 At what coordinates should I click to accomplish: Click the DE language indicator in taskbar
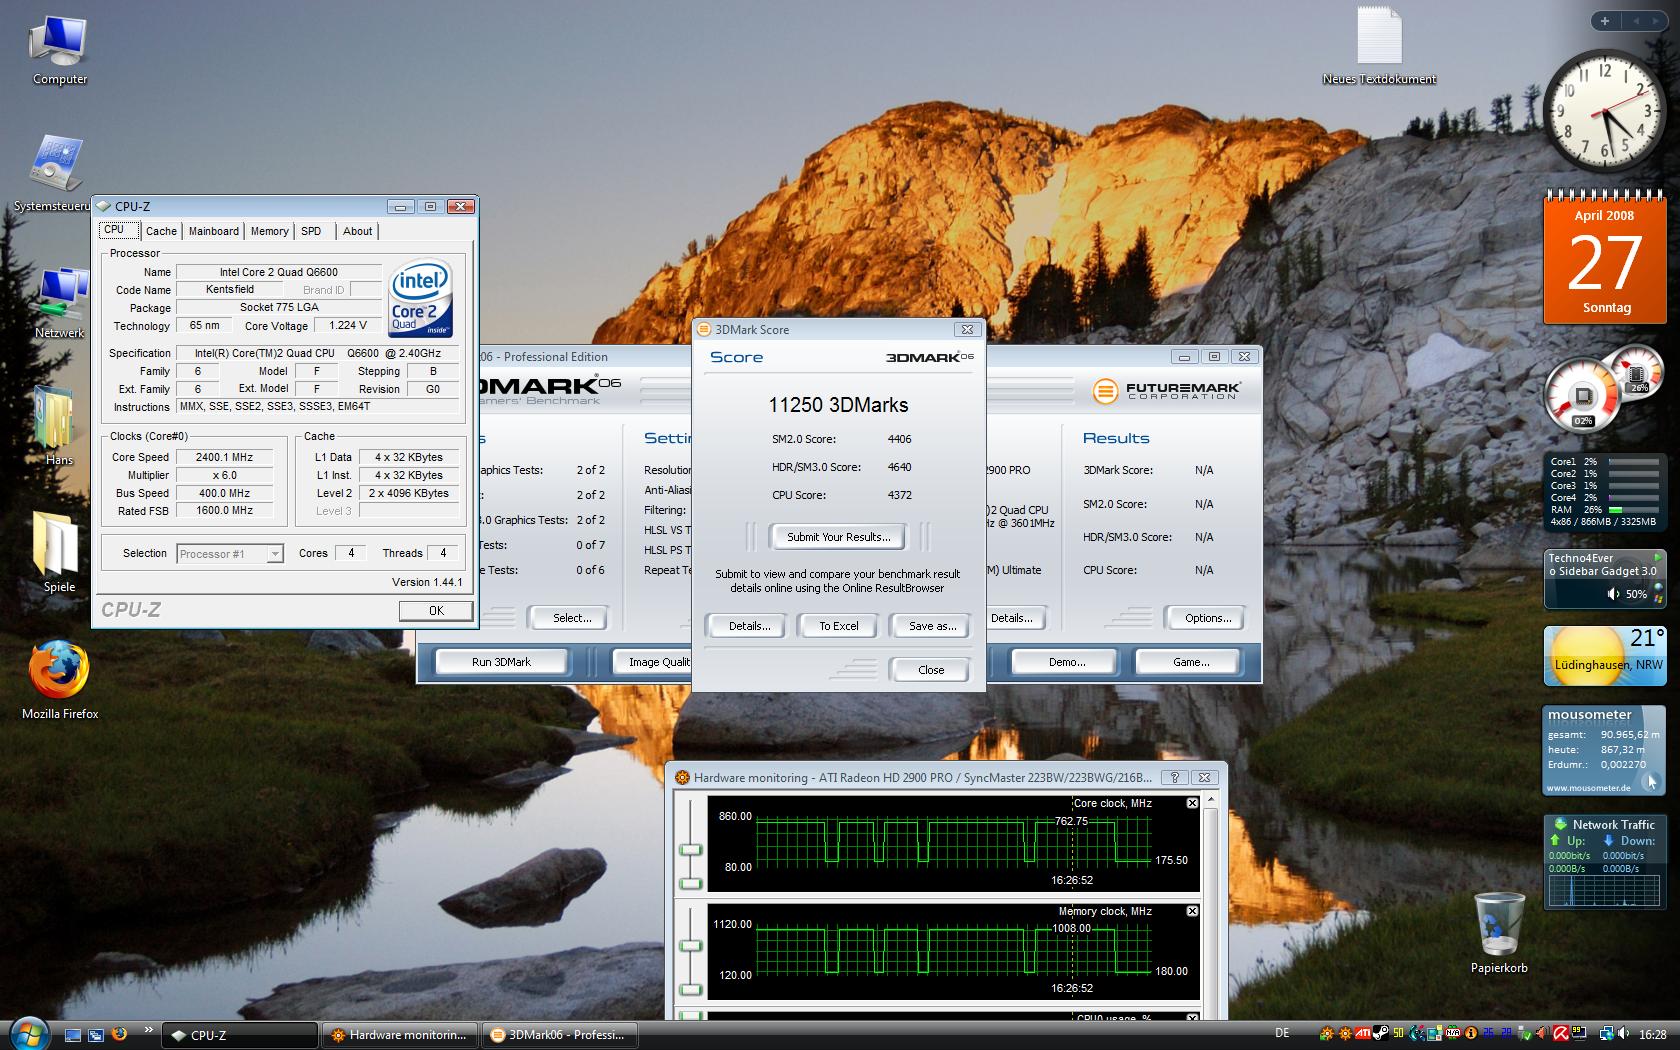[x=1282, y=1034]
